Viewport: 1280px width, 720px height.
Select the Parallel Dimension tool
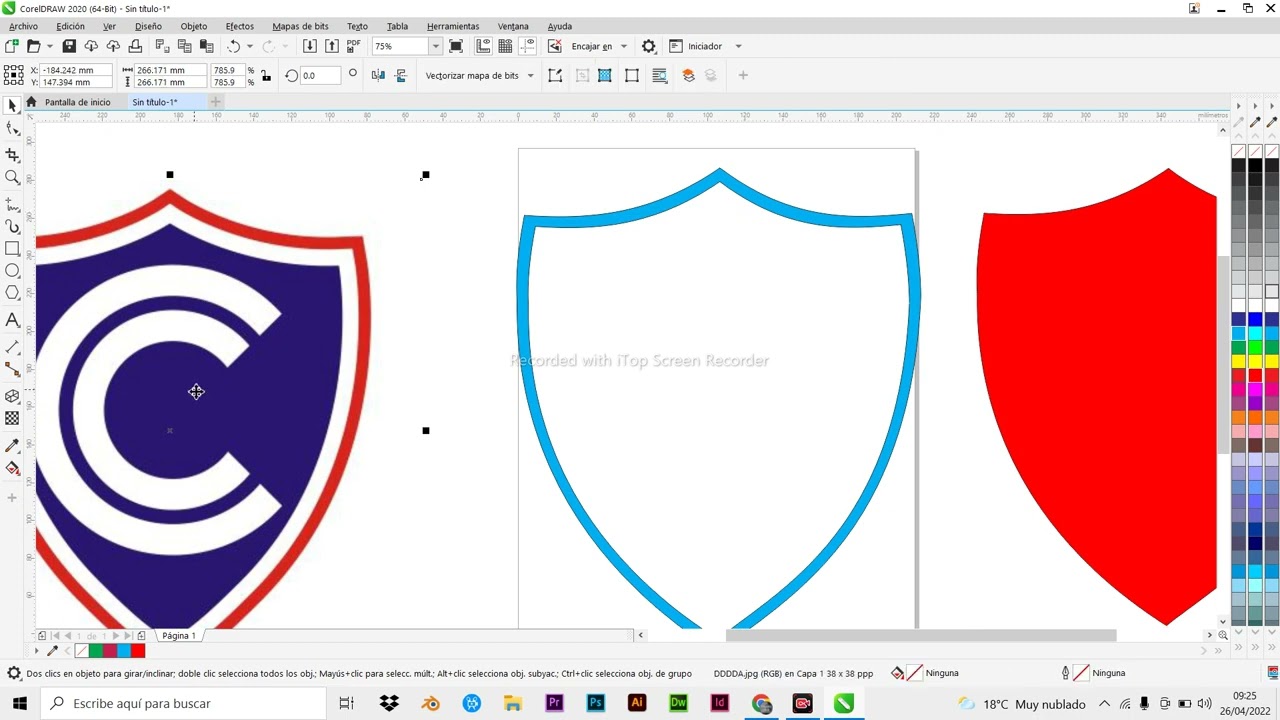coord(12,347)
